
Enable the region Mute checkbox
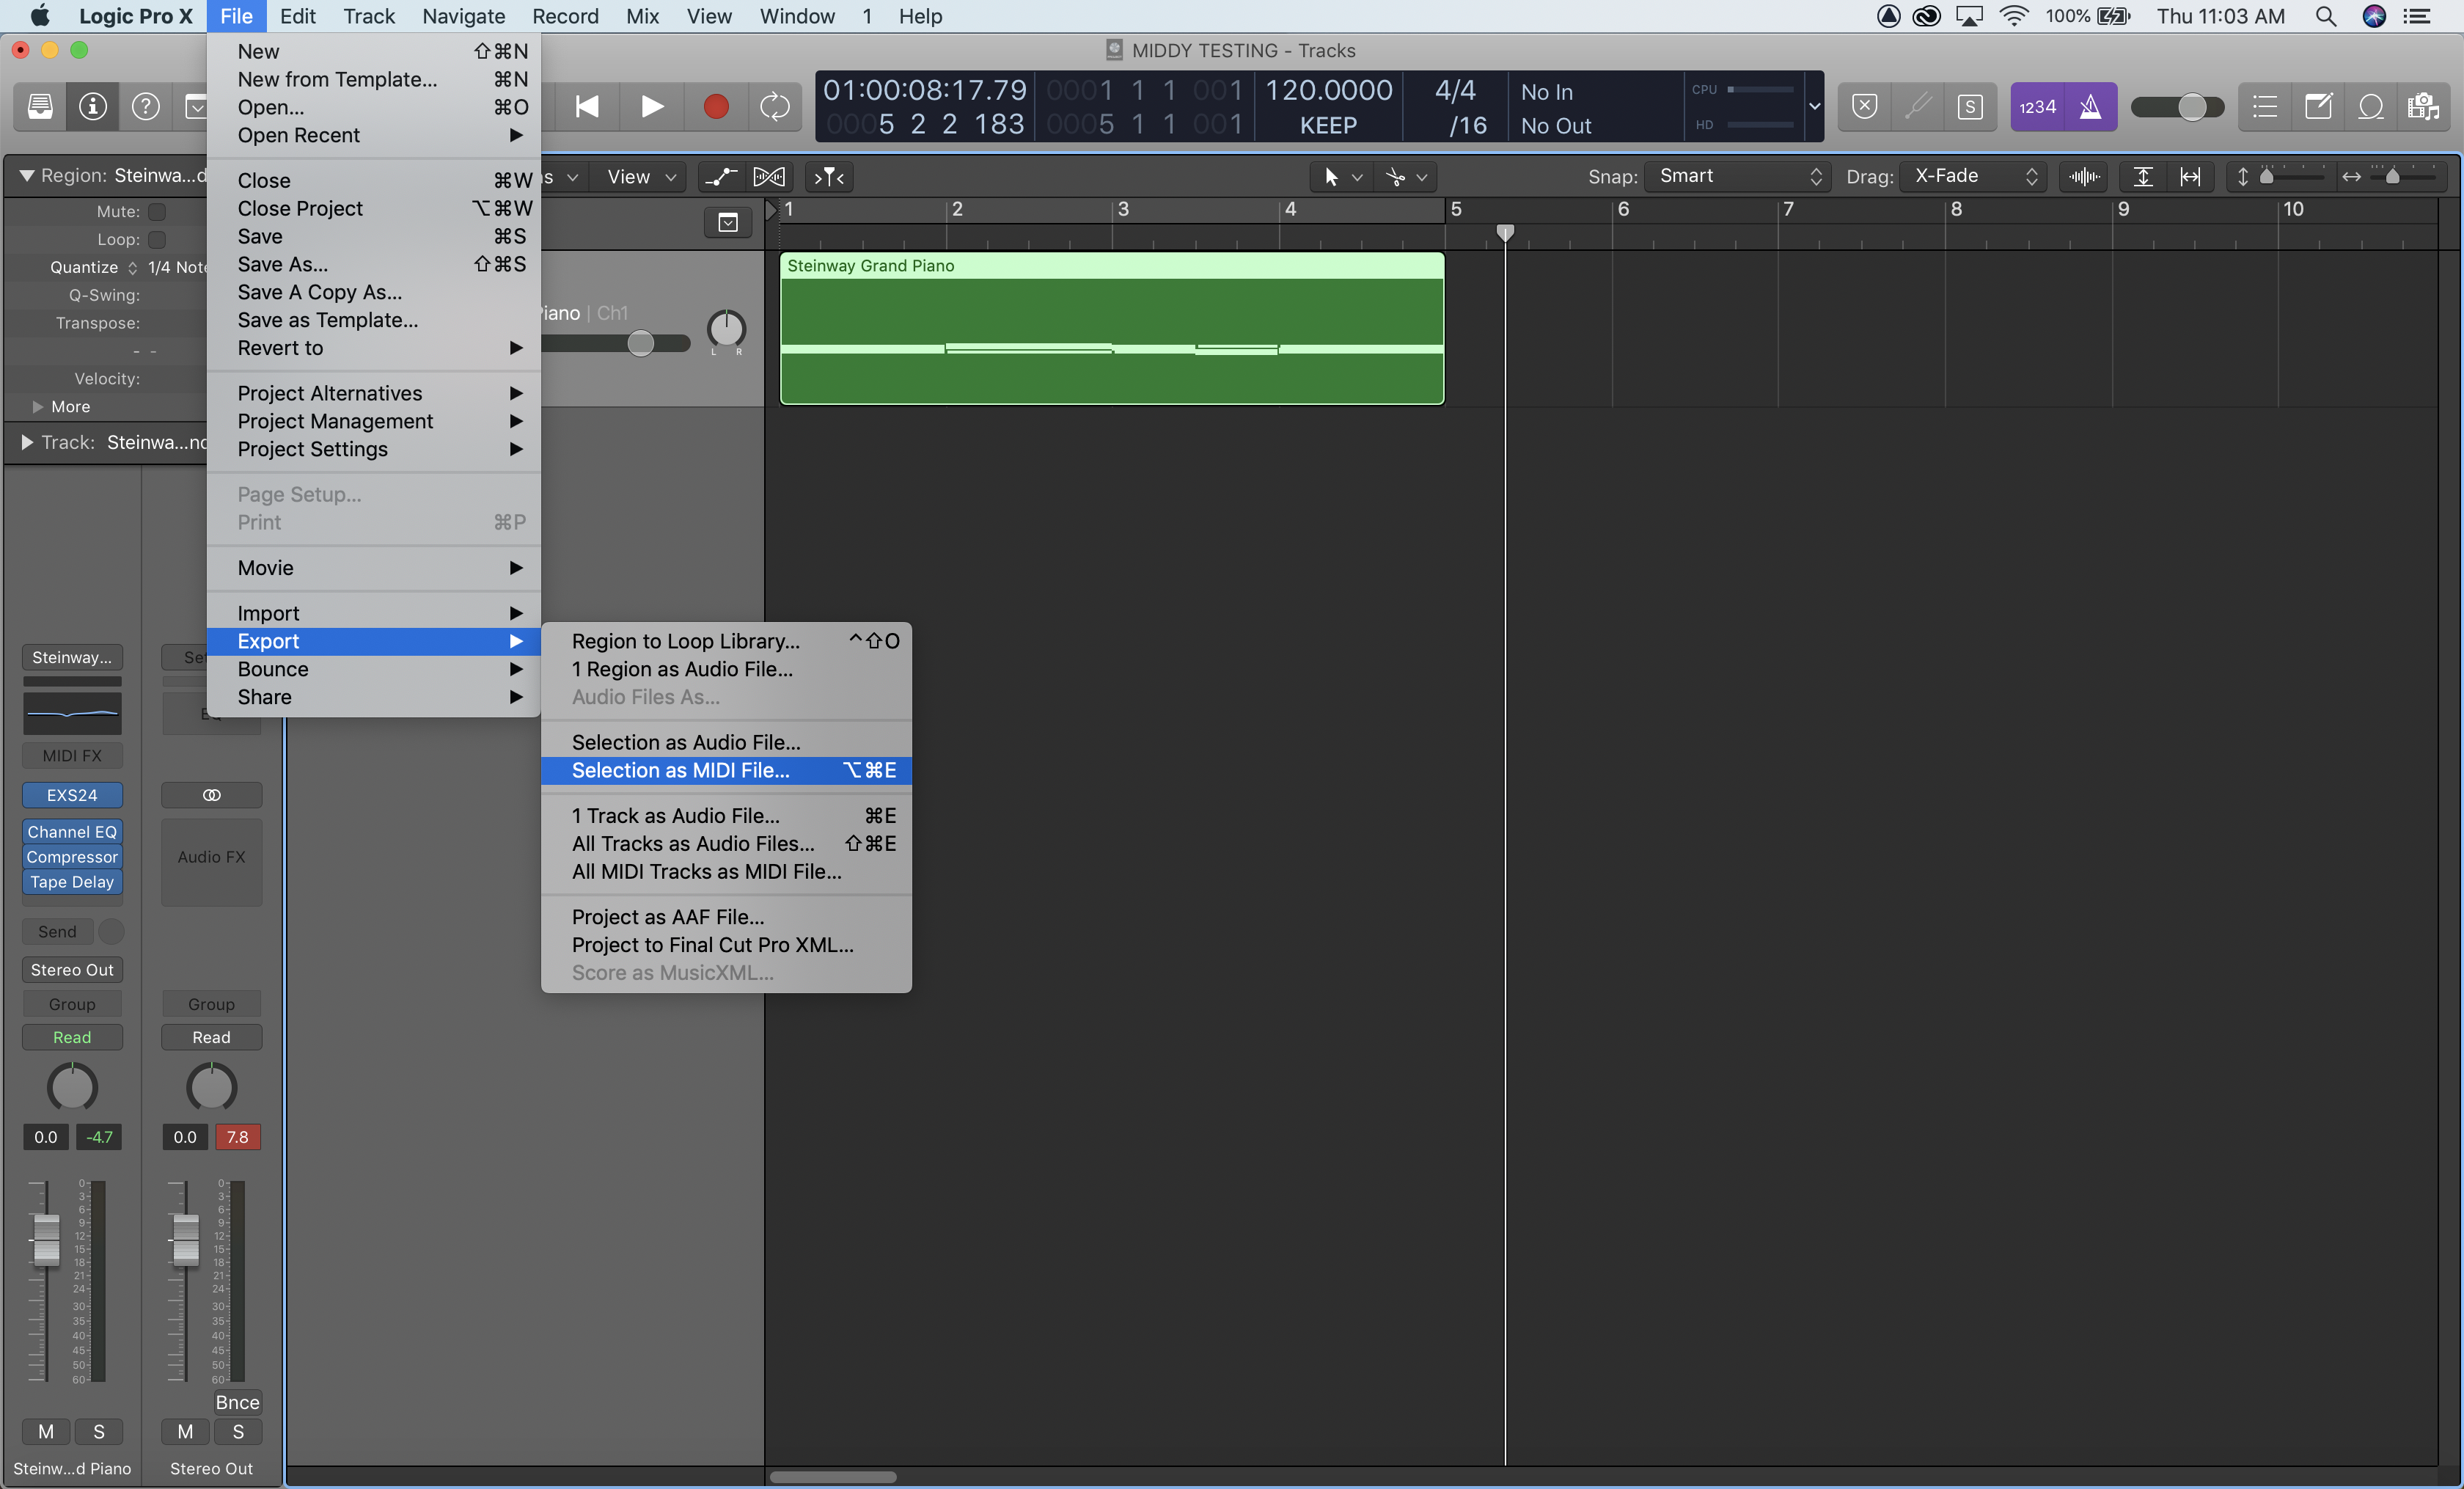pyautogui.click(x=157, y=212)
